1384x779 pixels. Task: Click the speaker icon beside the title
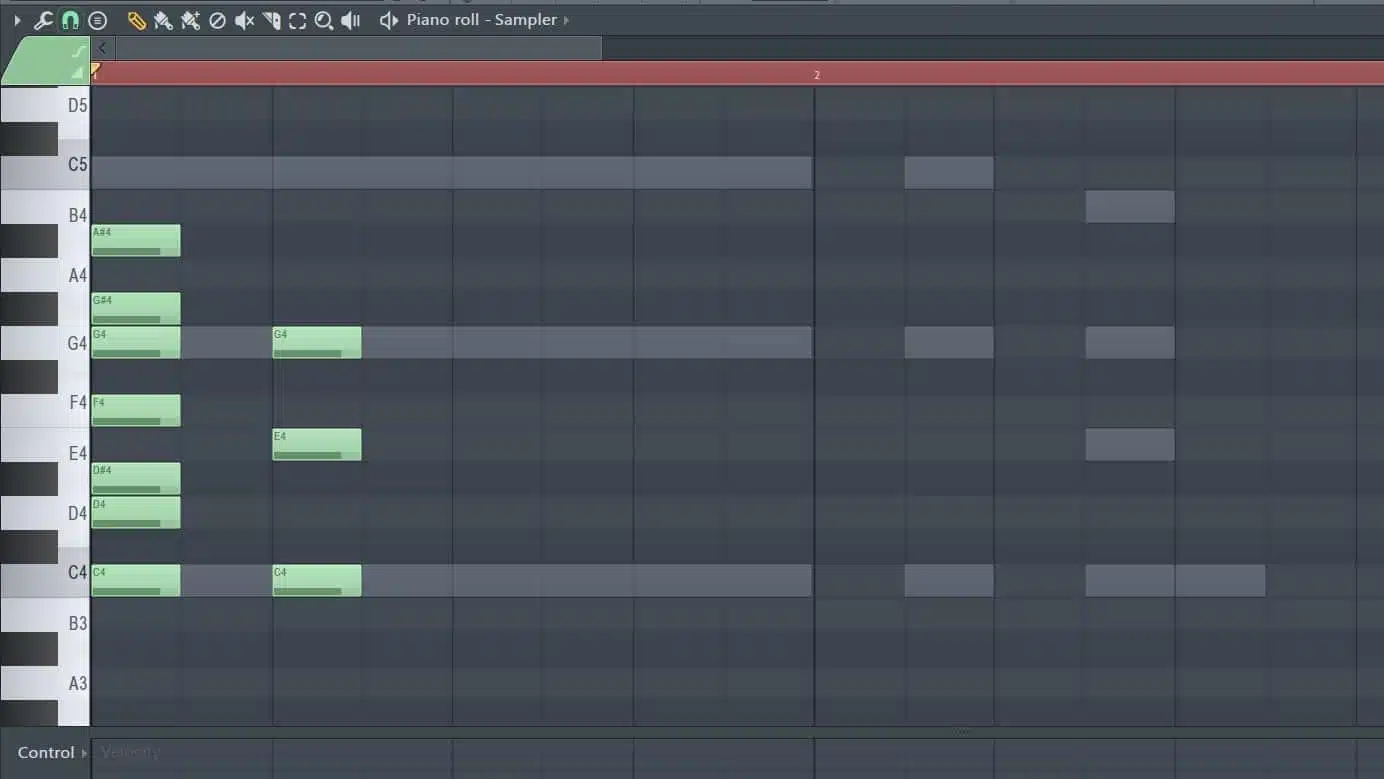point(389,20)
